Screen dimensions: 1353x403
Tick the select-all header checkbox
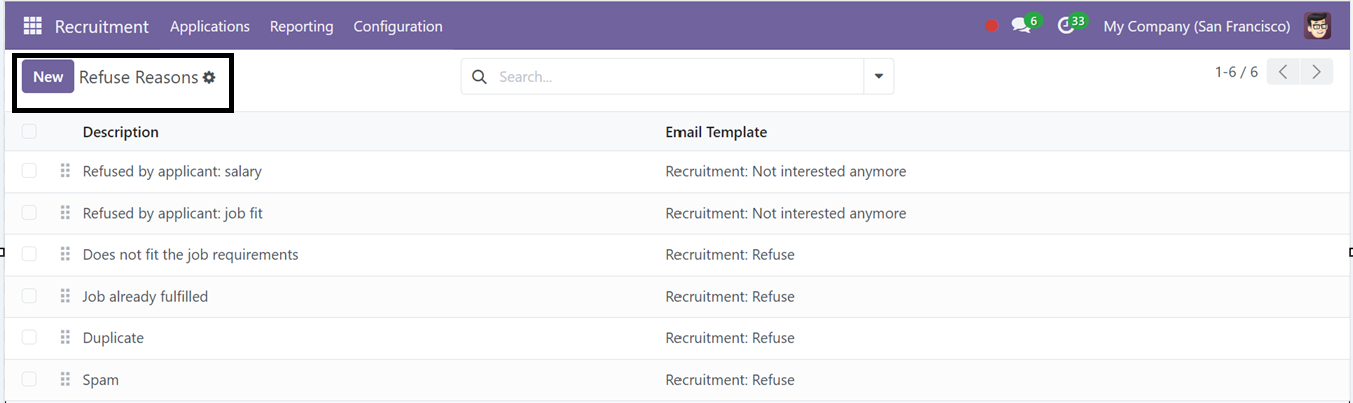tap(29, 132)
